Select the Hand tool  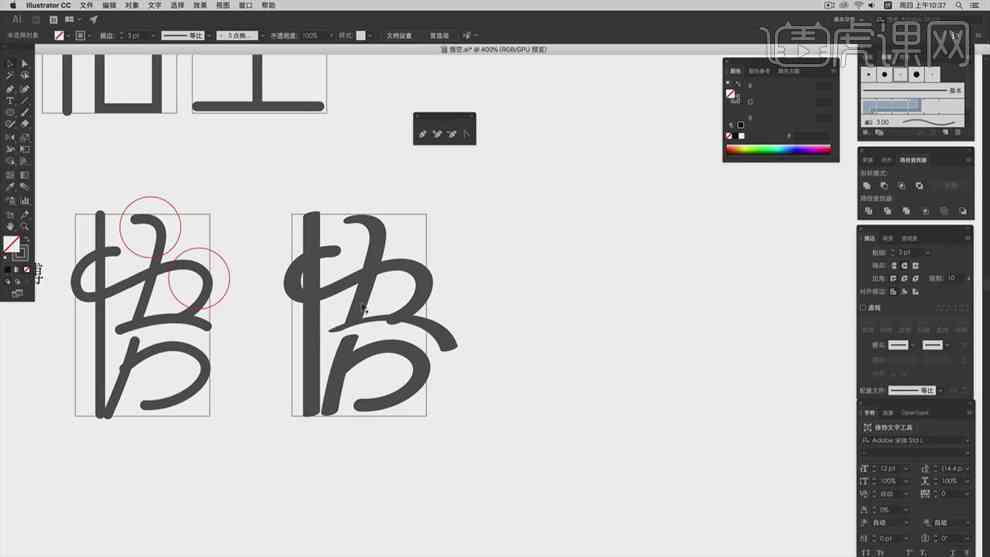pos(10,226)
